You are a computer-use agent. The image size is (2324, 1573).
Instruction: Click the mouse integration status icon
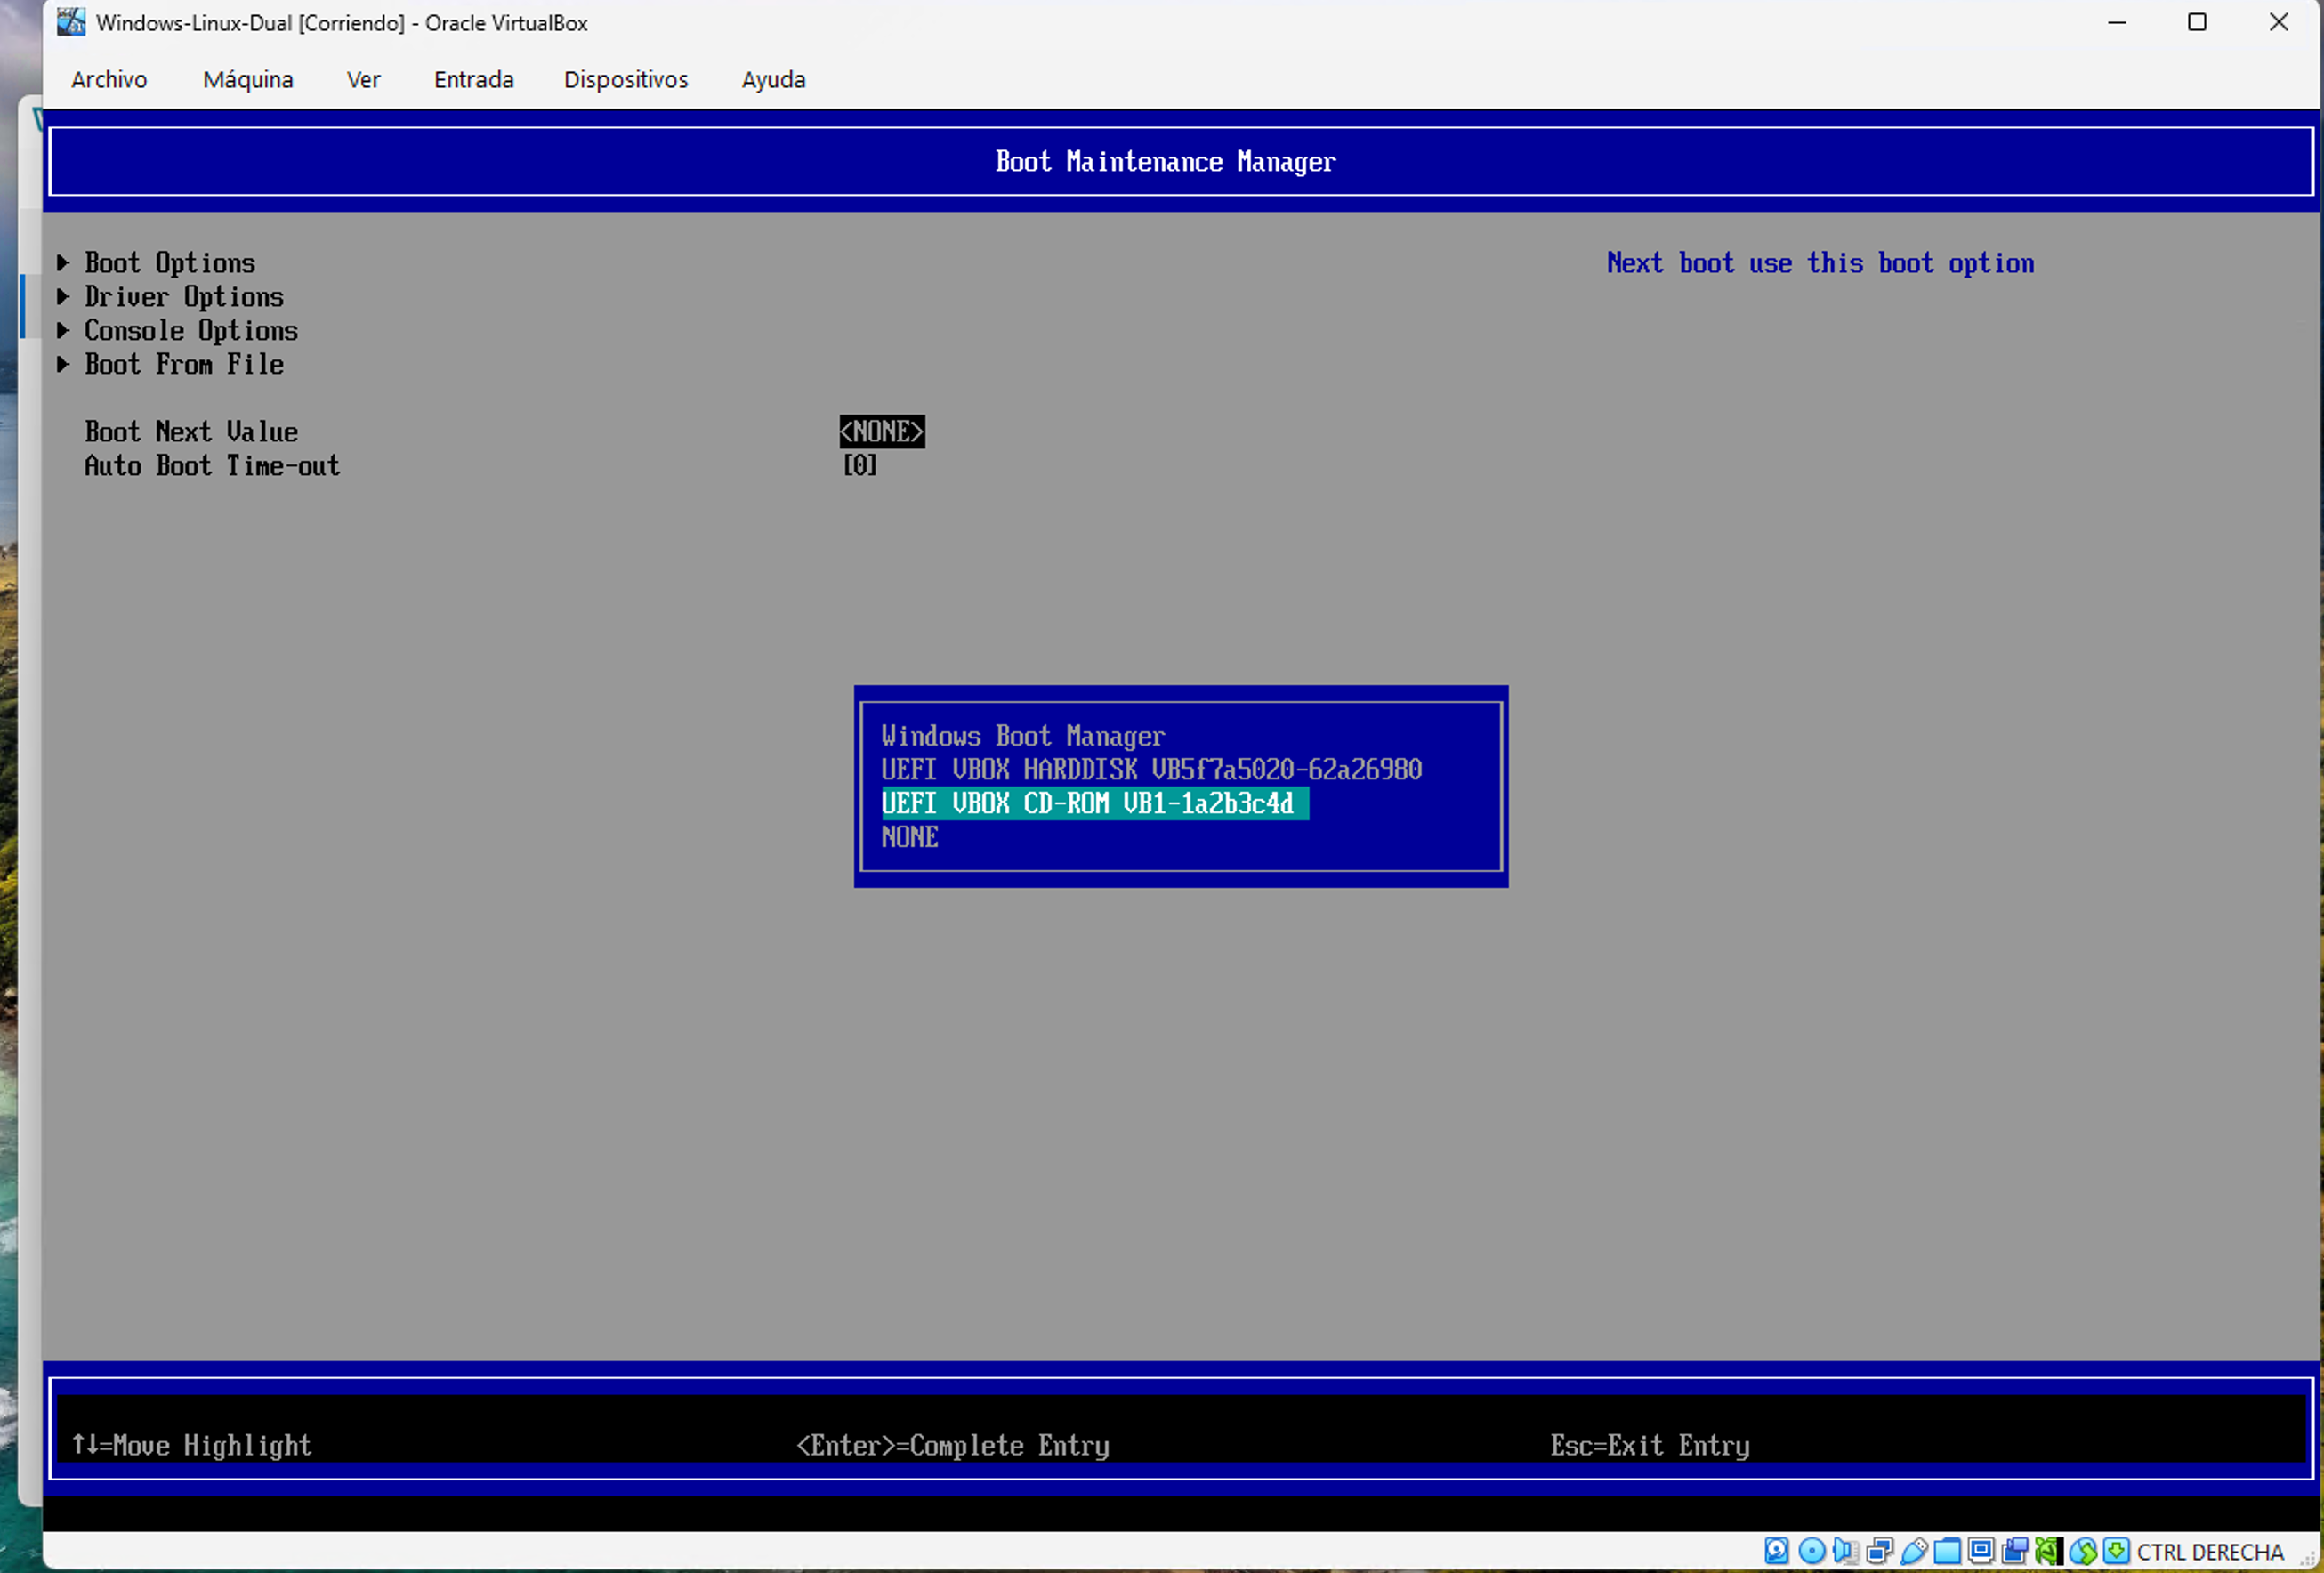[2084, 1551]
